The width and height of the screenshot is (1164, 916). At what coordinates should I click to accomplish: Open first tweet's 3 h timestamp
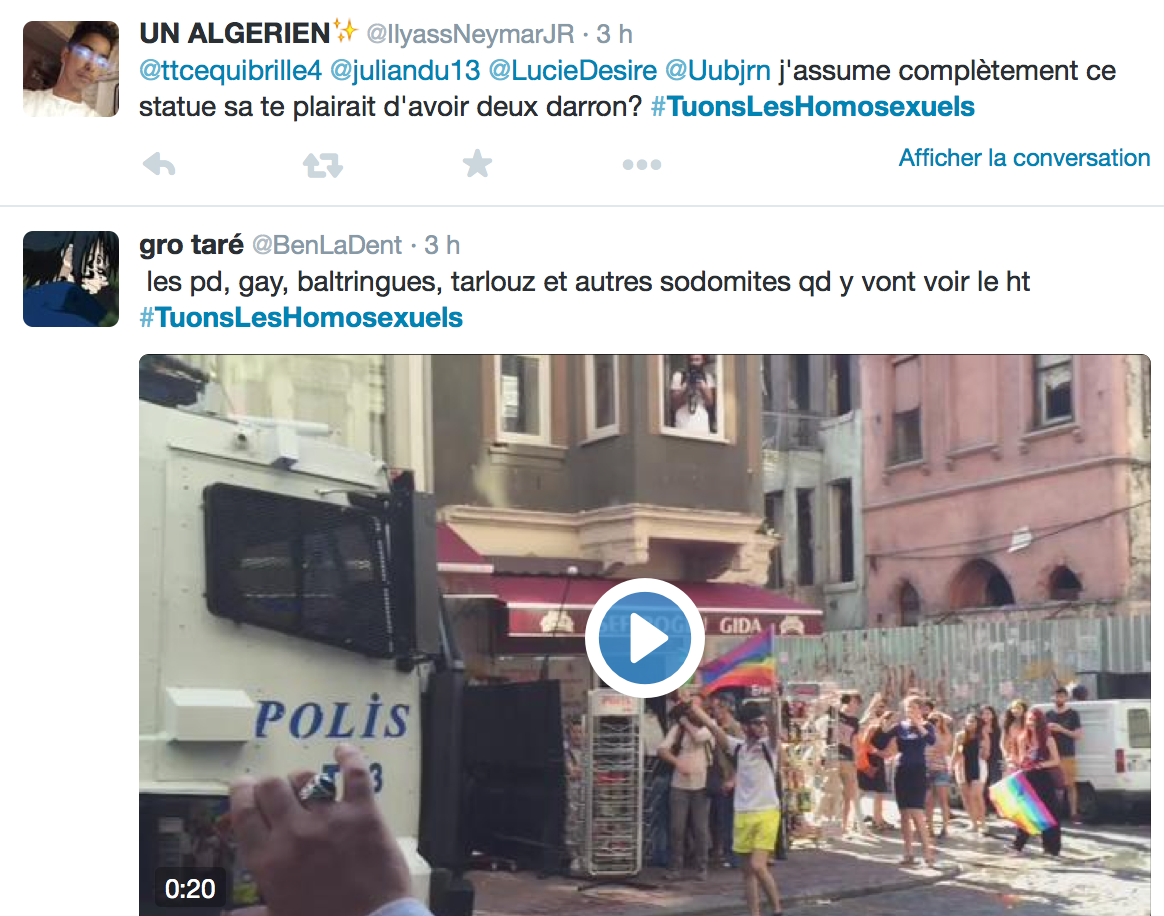(615, 34)
